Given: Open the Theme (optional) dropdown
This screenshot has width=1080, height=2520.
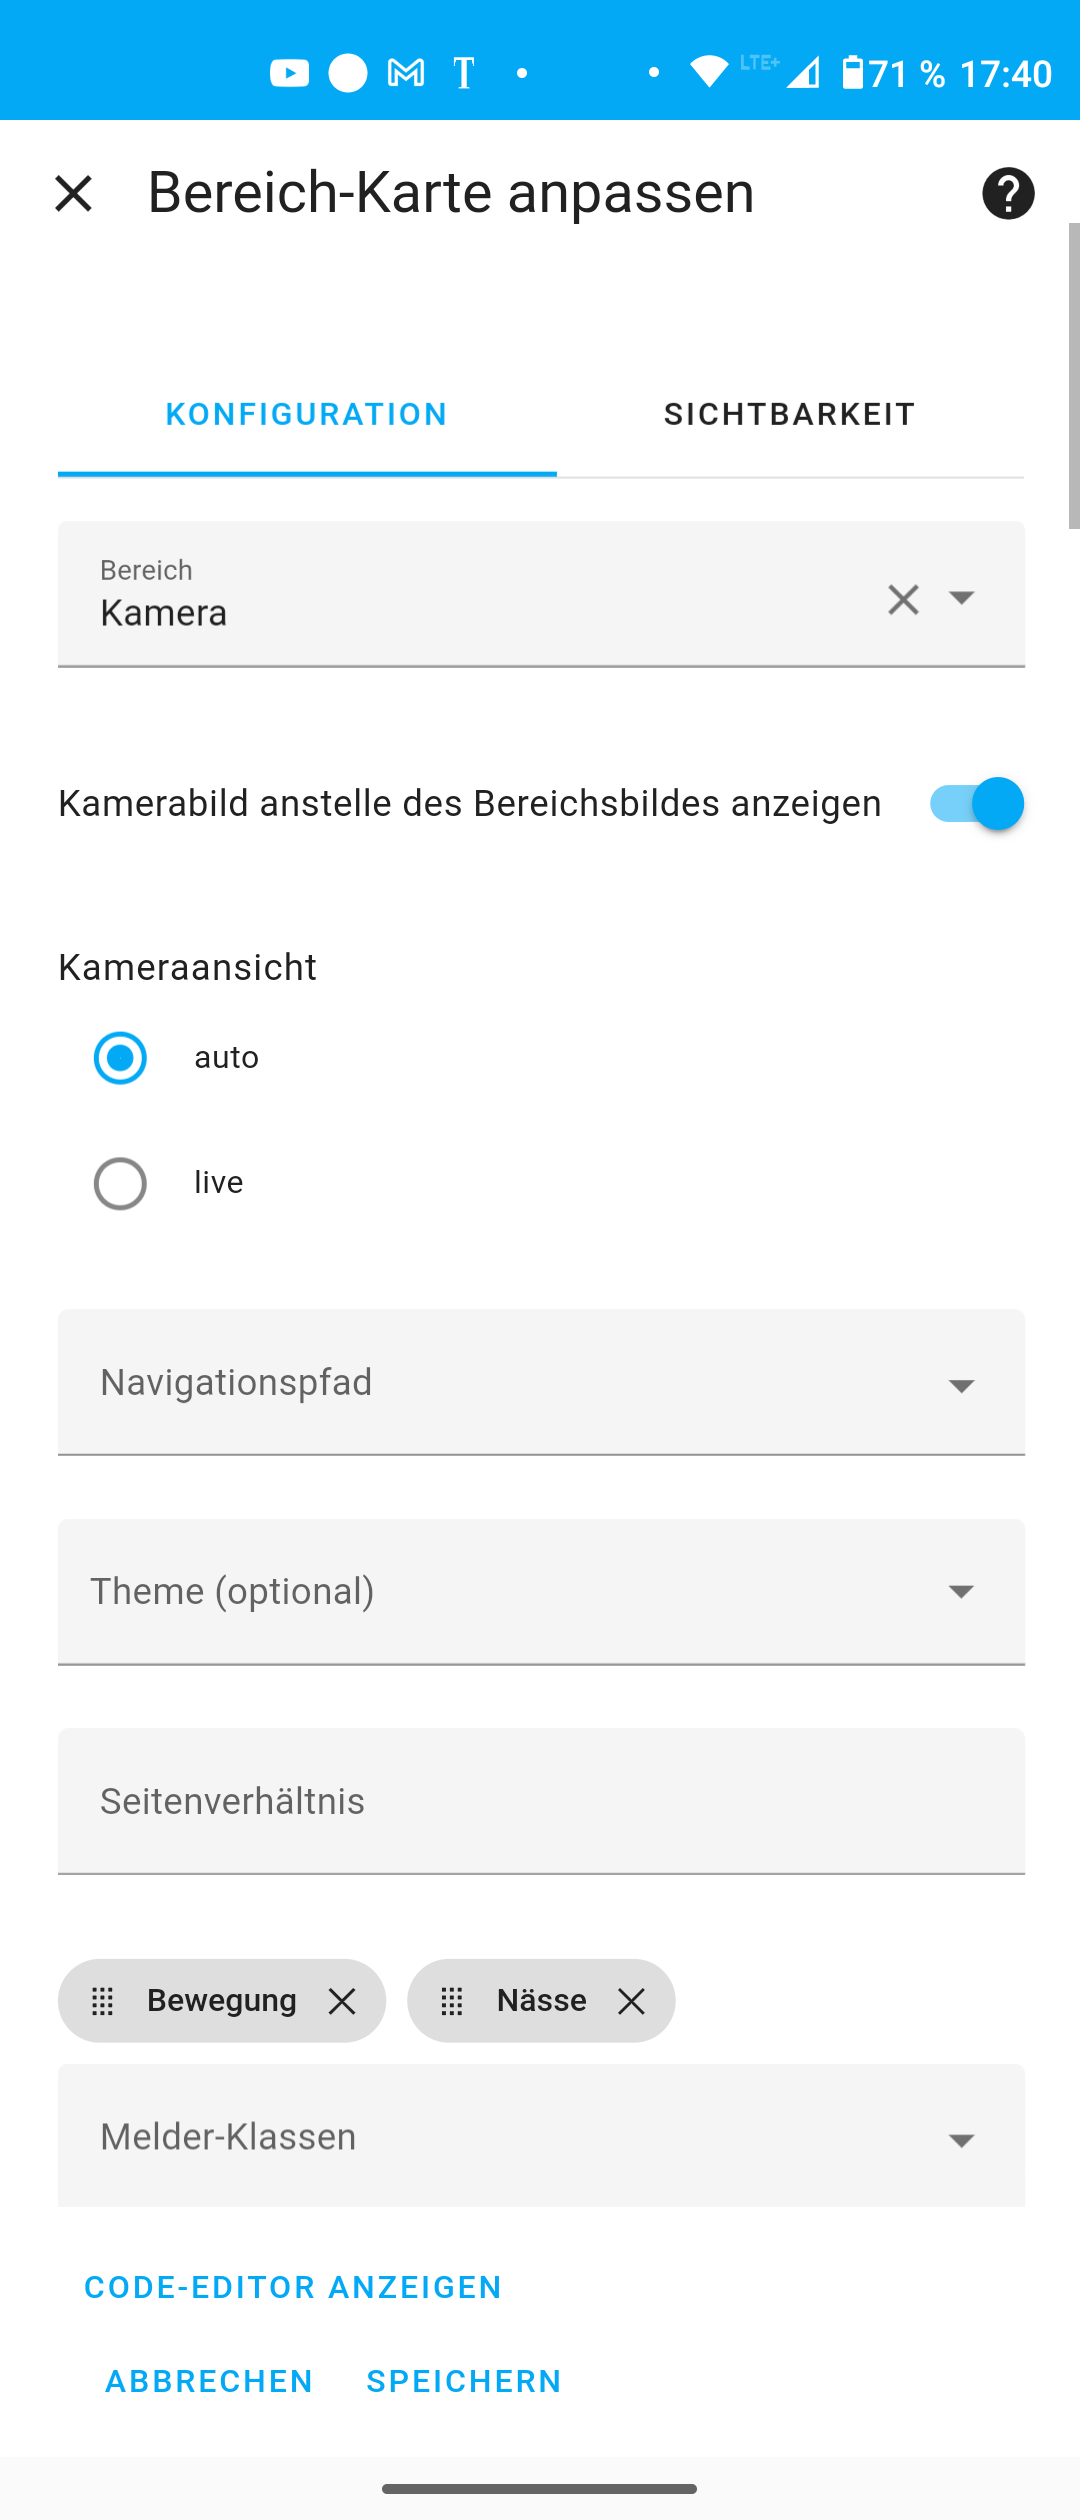Looking at the screenshot, I should coord(541,1592).
